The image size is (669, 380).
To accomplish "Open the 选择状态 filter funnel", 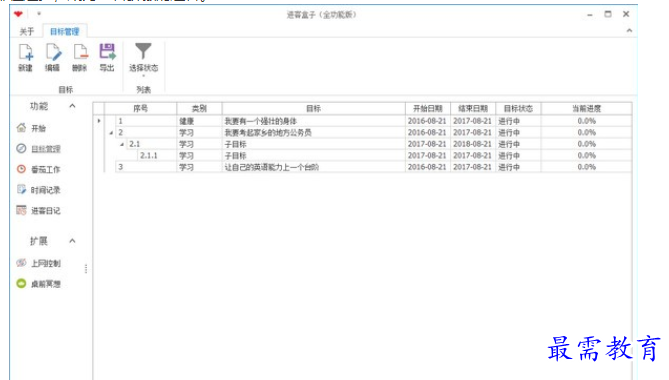I will 143,51.
